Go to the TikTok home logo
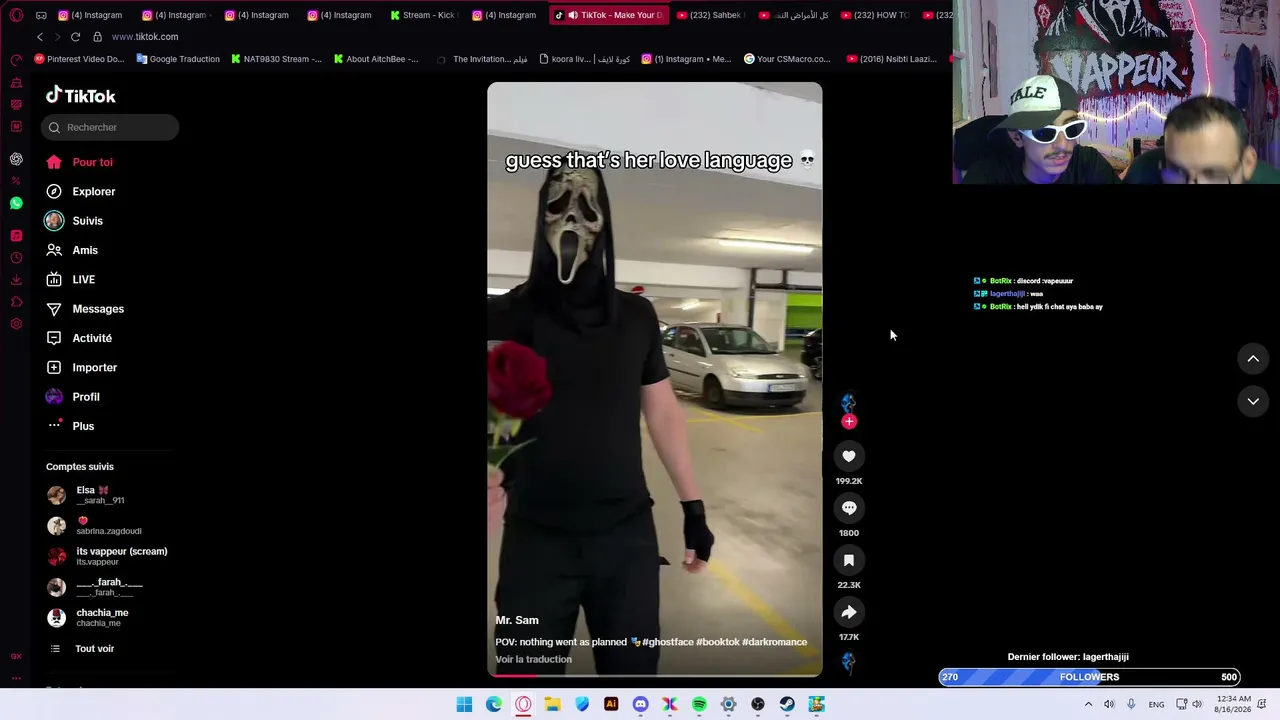The height and width of the screenshot is (720, 1280). coord(81,96)
